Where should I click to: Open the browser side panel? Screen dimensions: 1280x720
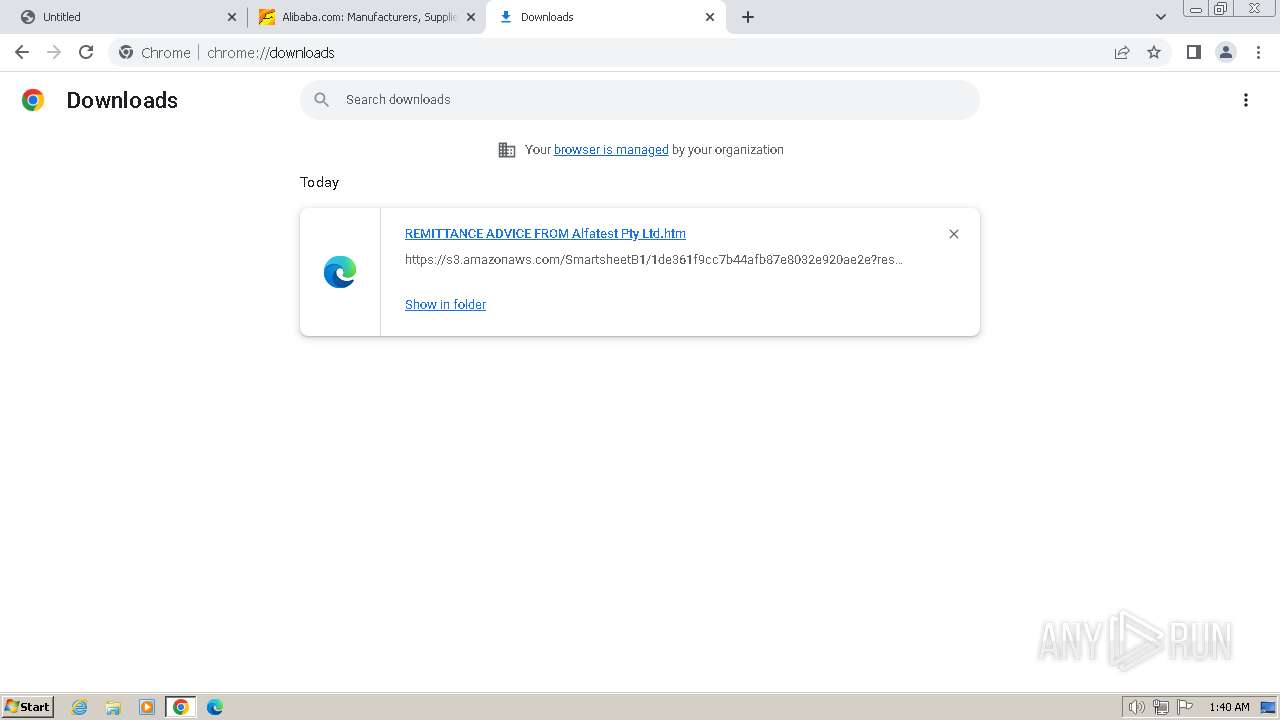pos(1193,52)
